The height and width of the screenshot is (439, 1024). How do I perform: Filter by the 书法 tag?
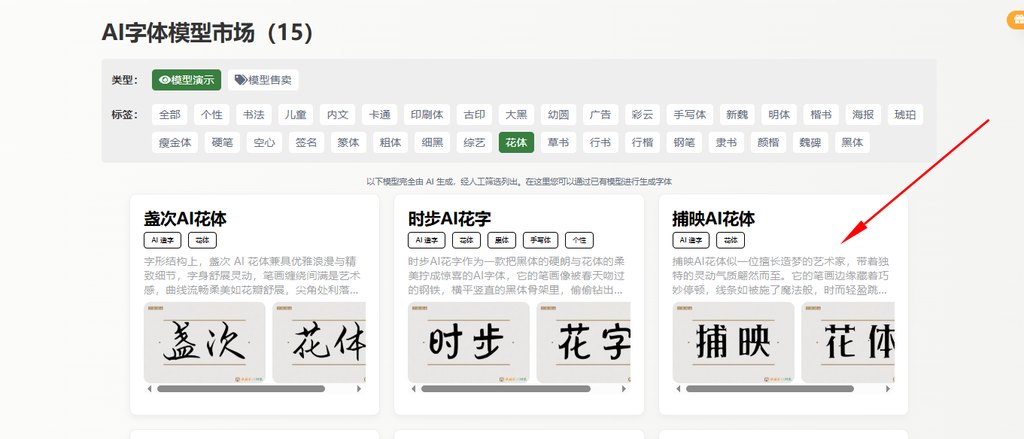tap(253, 114)
